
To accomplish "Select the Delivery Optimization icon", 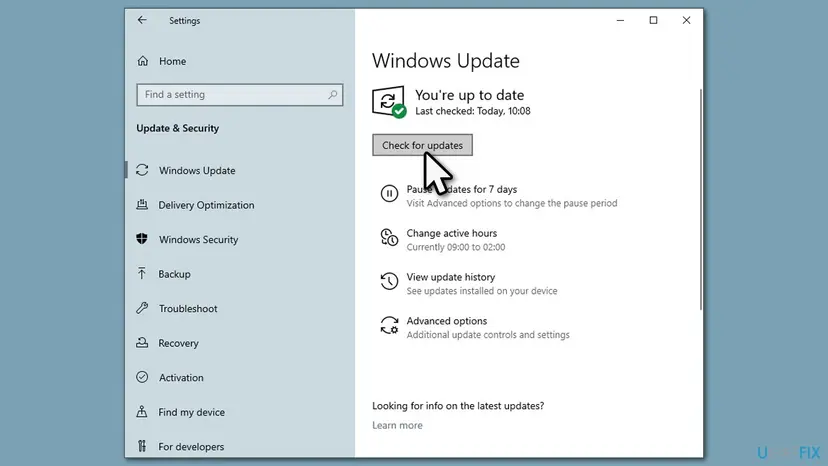I will tap(142, 204).
